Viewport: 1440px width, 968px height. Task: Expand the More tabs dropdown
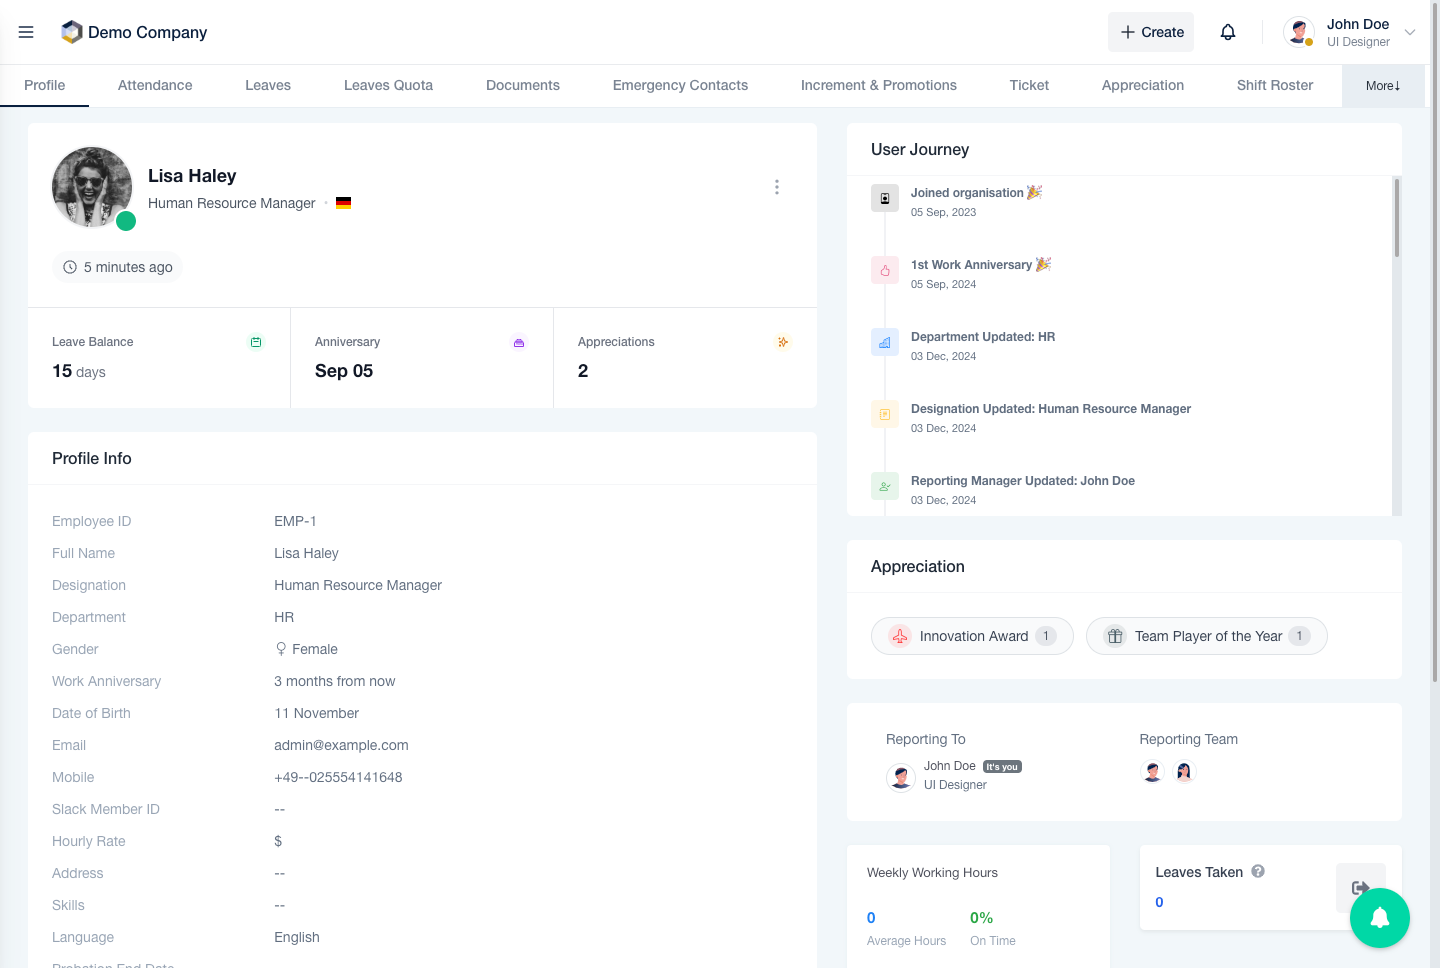[x=1383, y=86]
